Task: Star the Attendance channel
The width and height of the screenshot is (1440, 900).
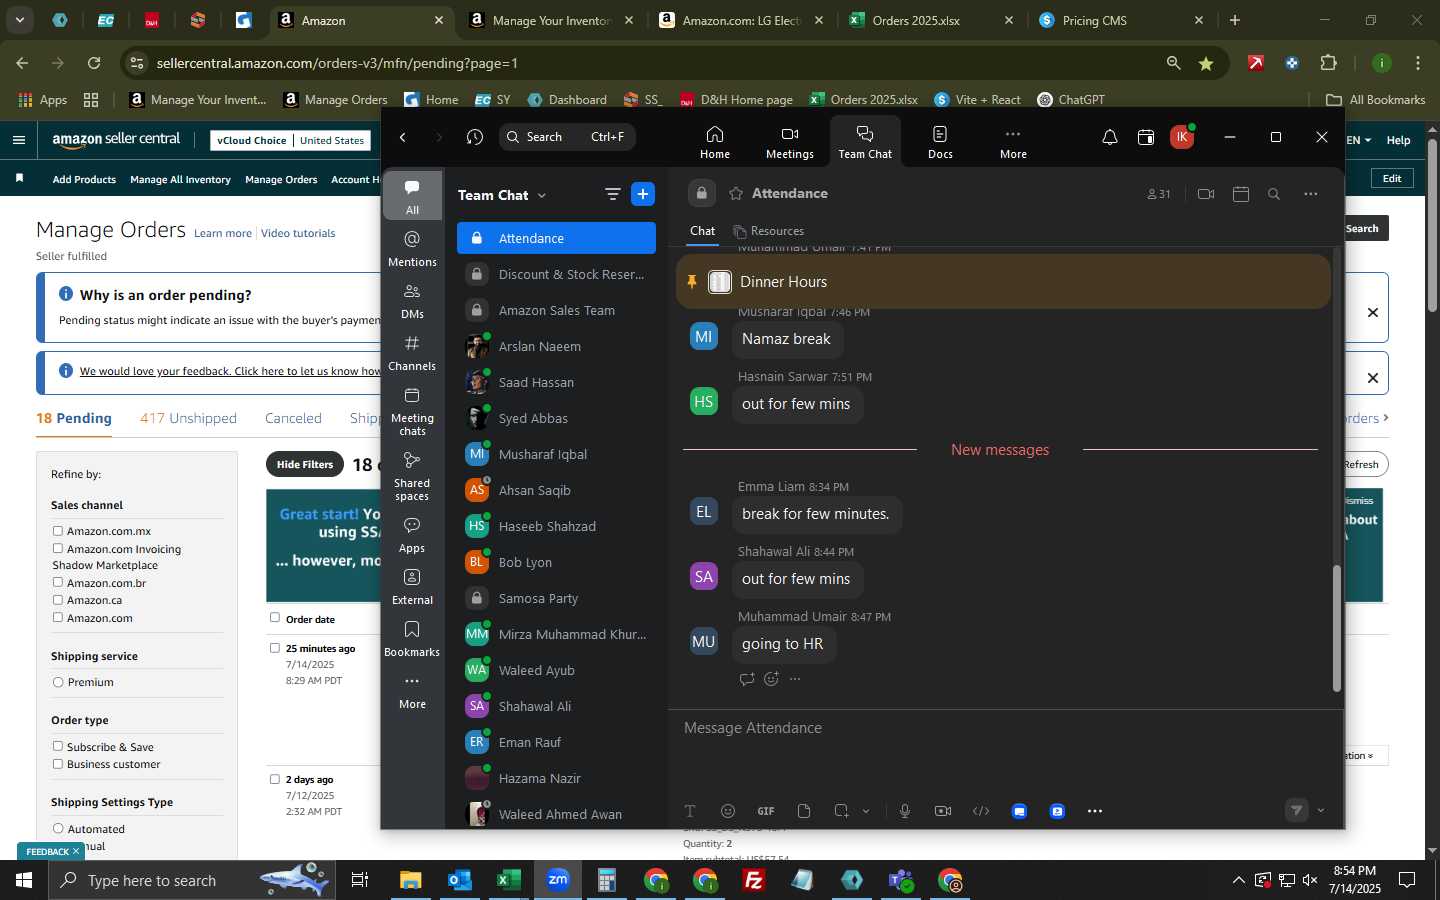Action: pos(736,194)
